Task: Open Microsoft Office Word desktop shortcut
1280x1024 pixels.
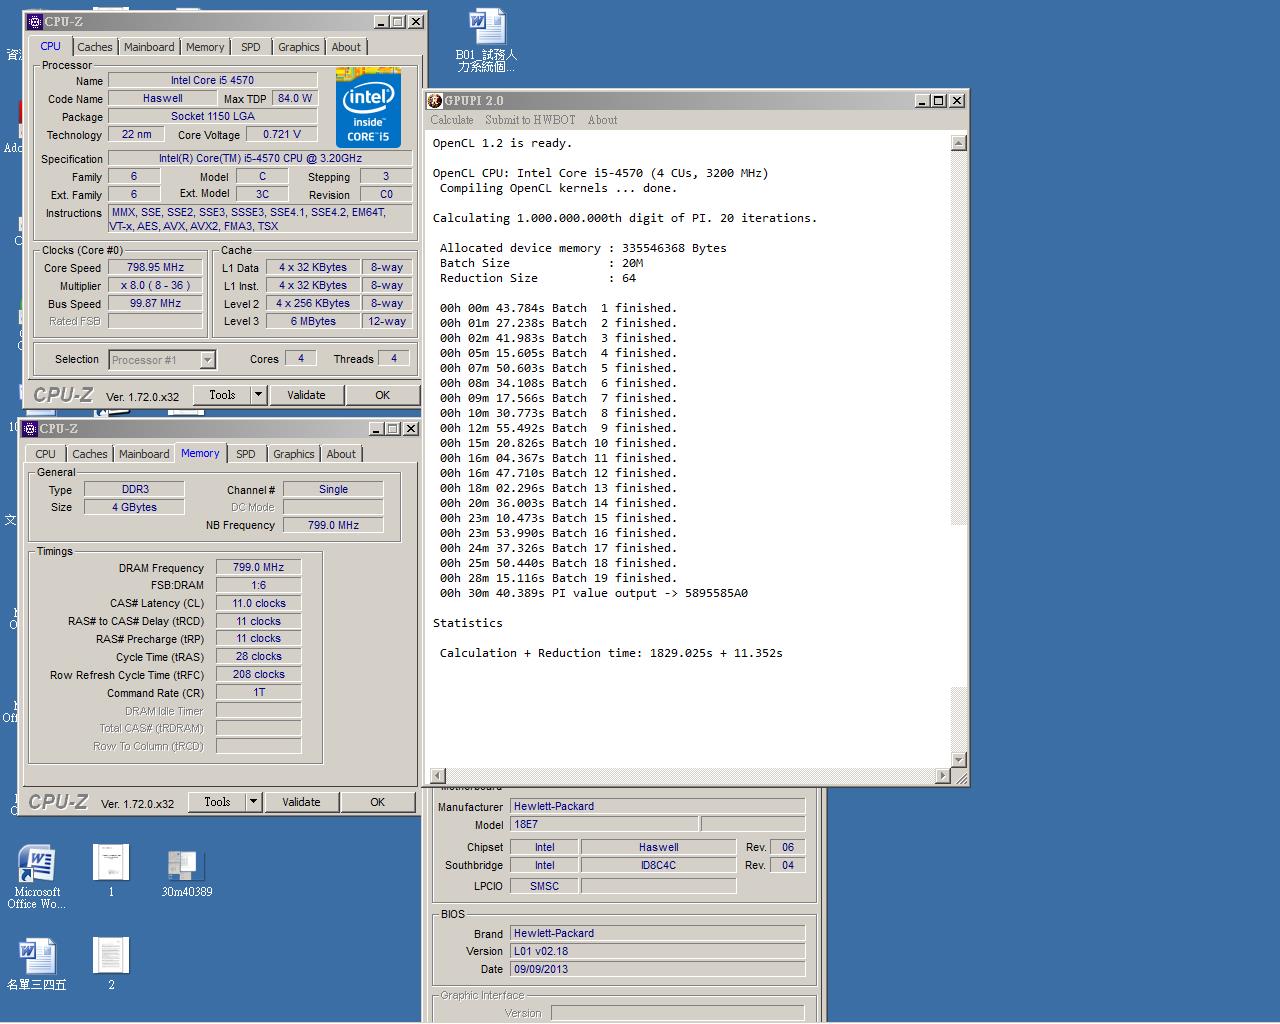Action: pyautogui.click(x=37, y=877)
